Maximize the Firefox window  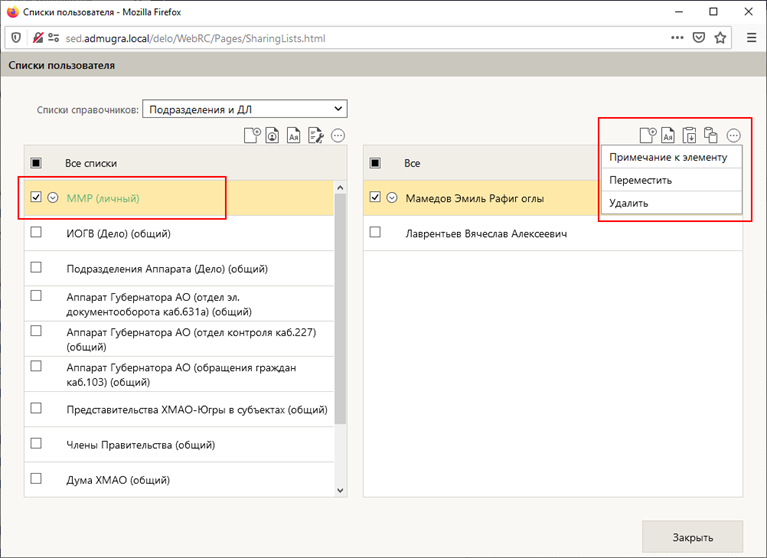(713, 12)
